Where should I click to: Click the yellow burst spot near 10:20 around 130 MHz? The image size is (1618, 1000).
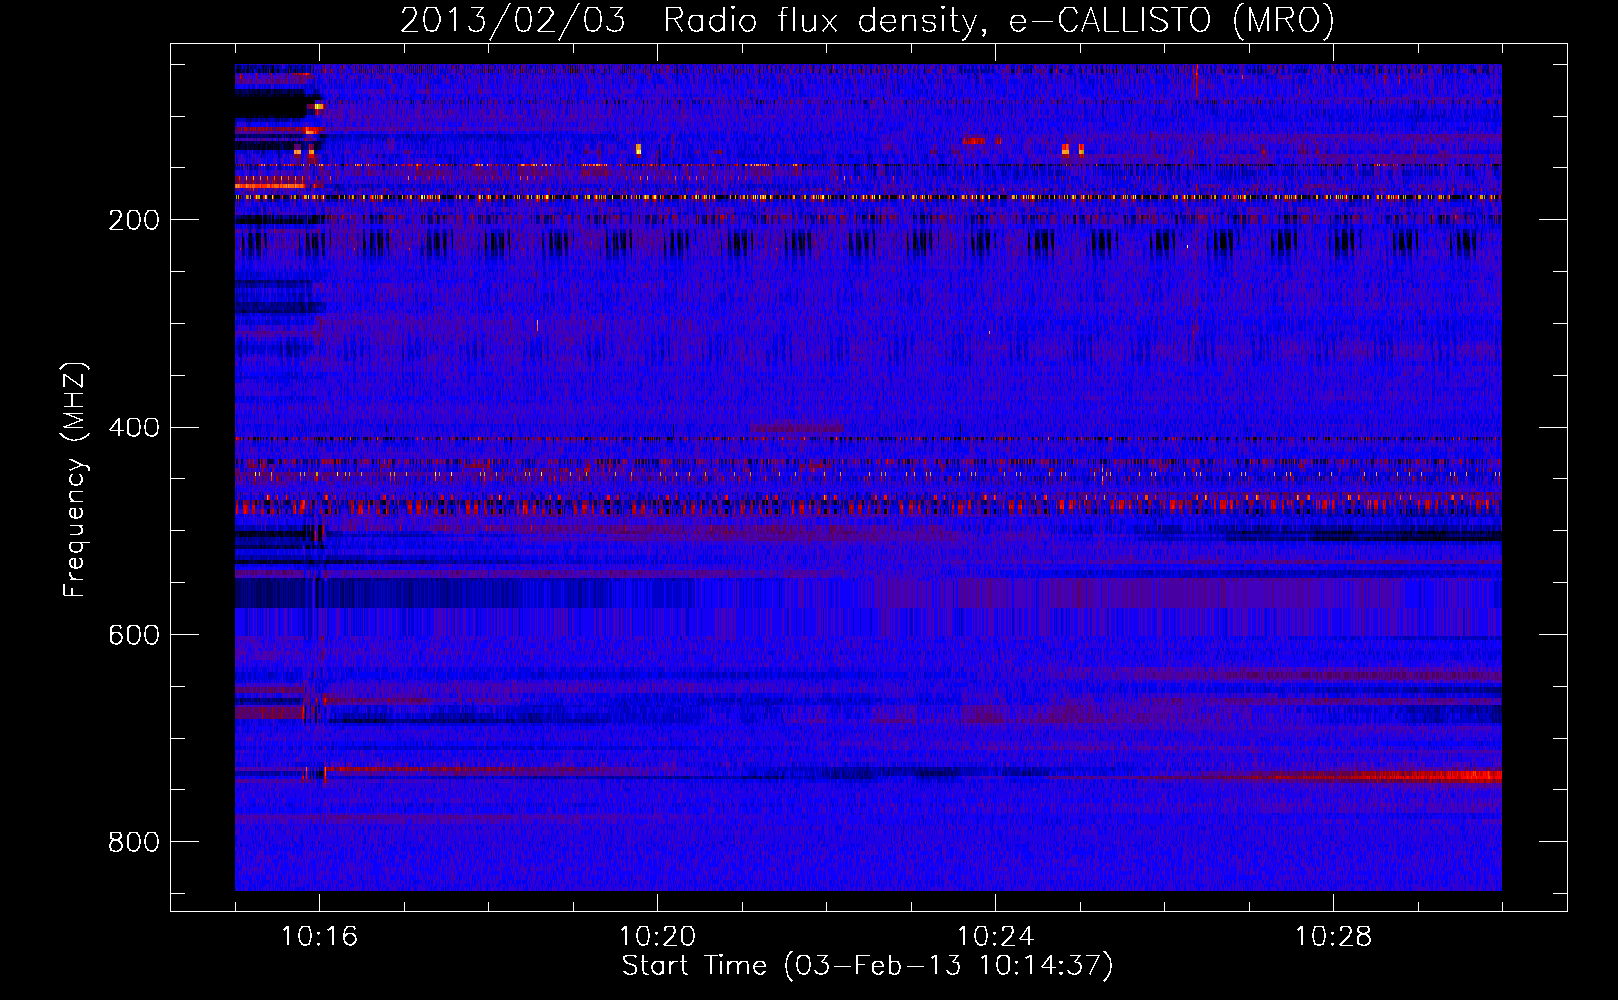(638, 149)
